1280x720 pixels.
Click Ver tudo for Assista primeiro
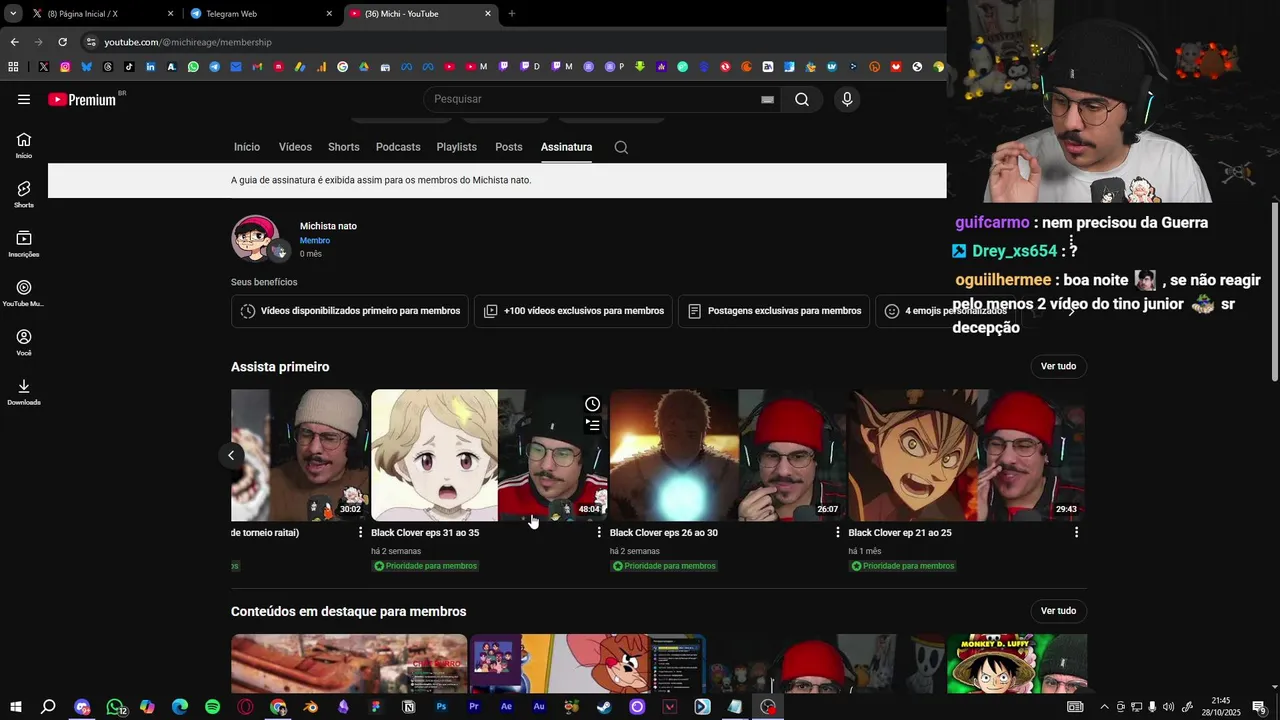pyautogui.click(x=1058, y=366)
